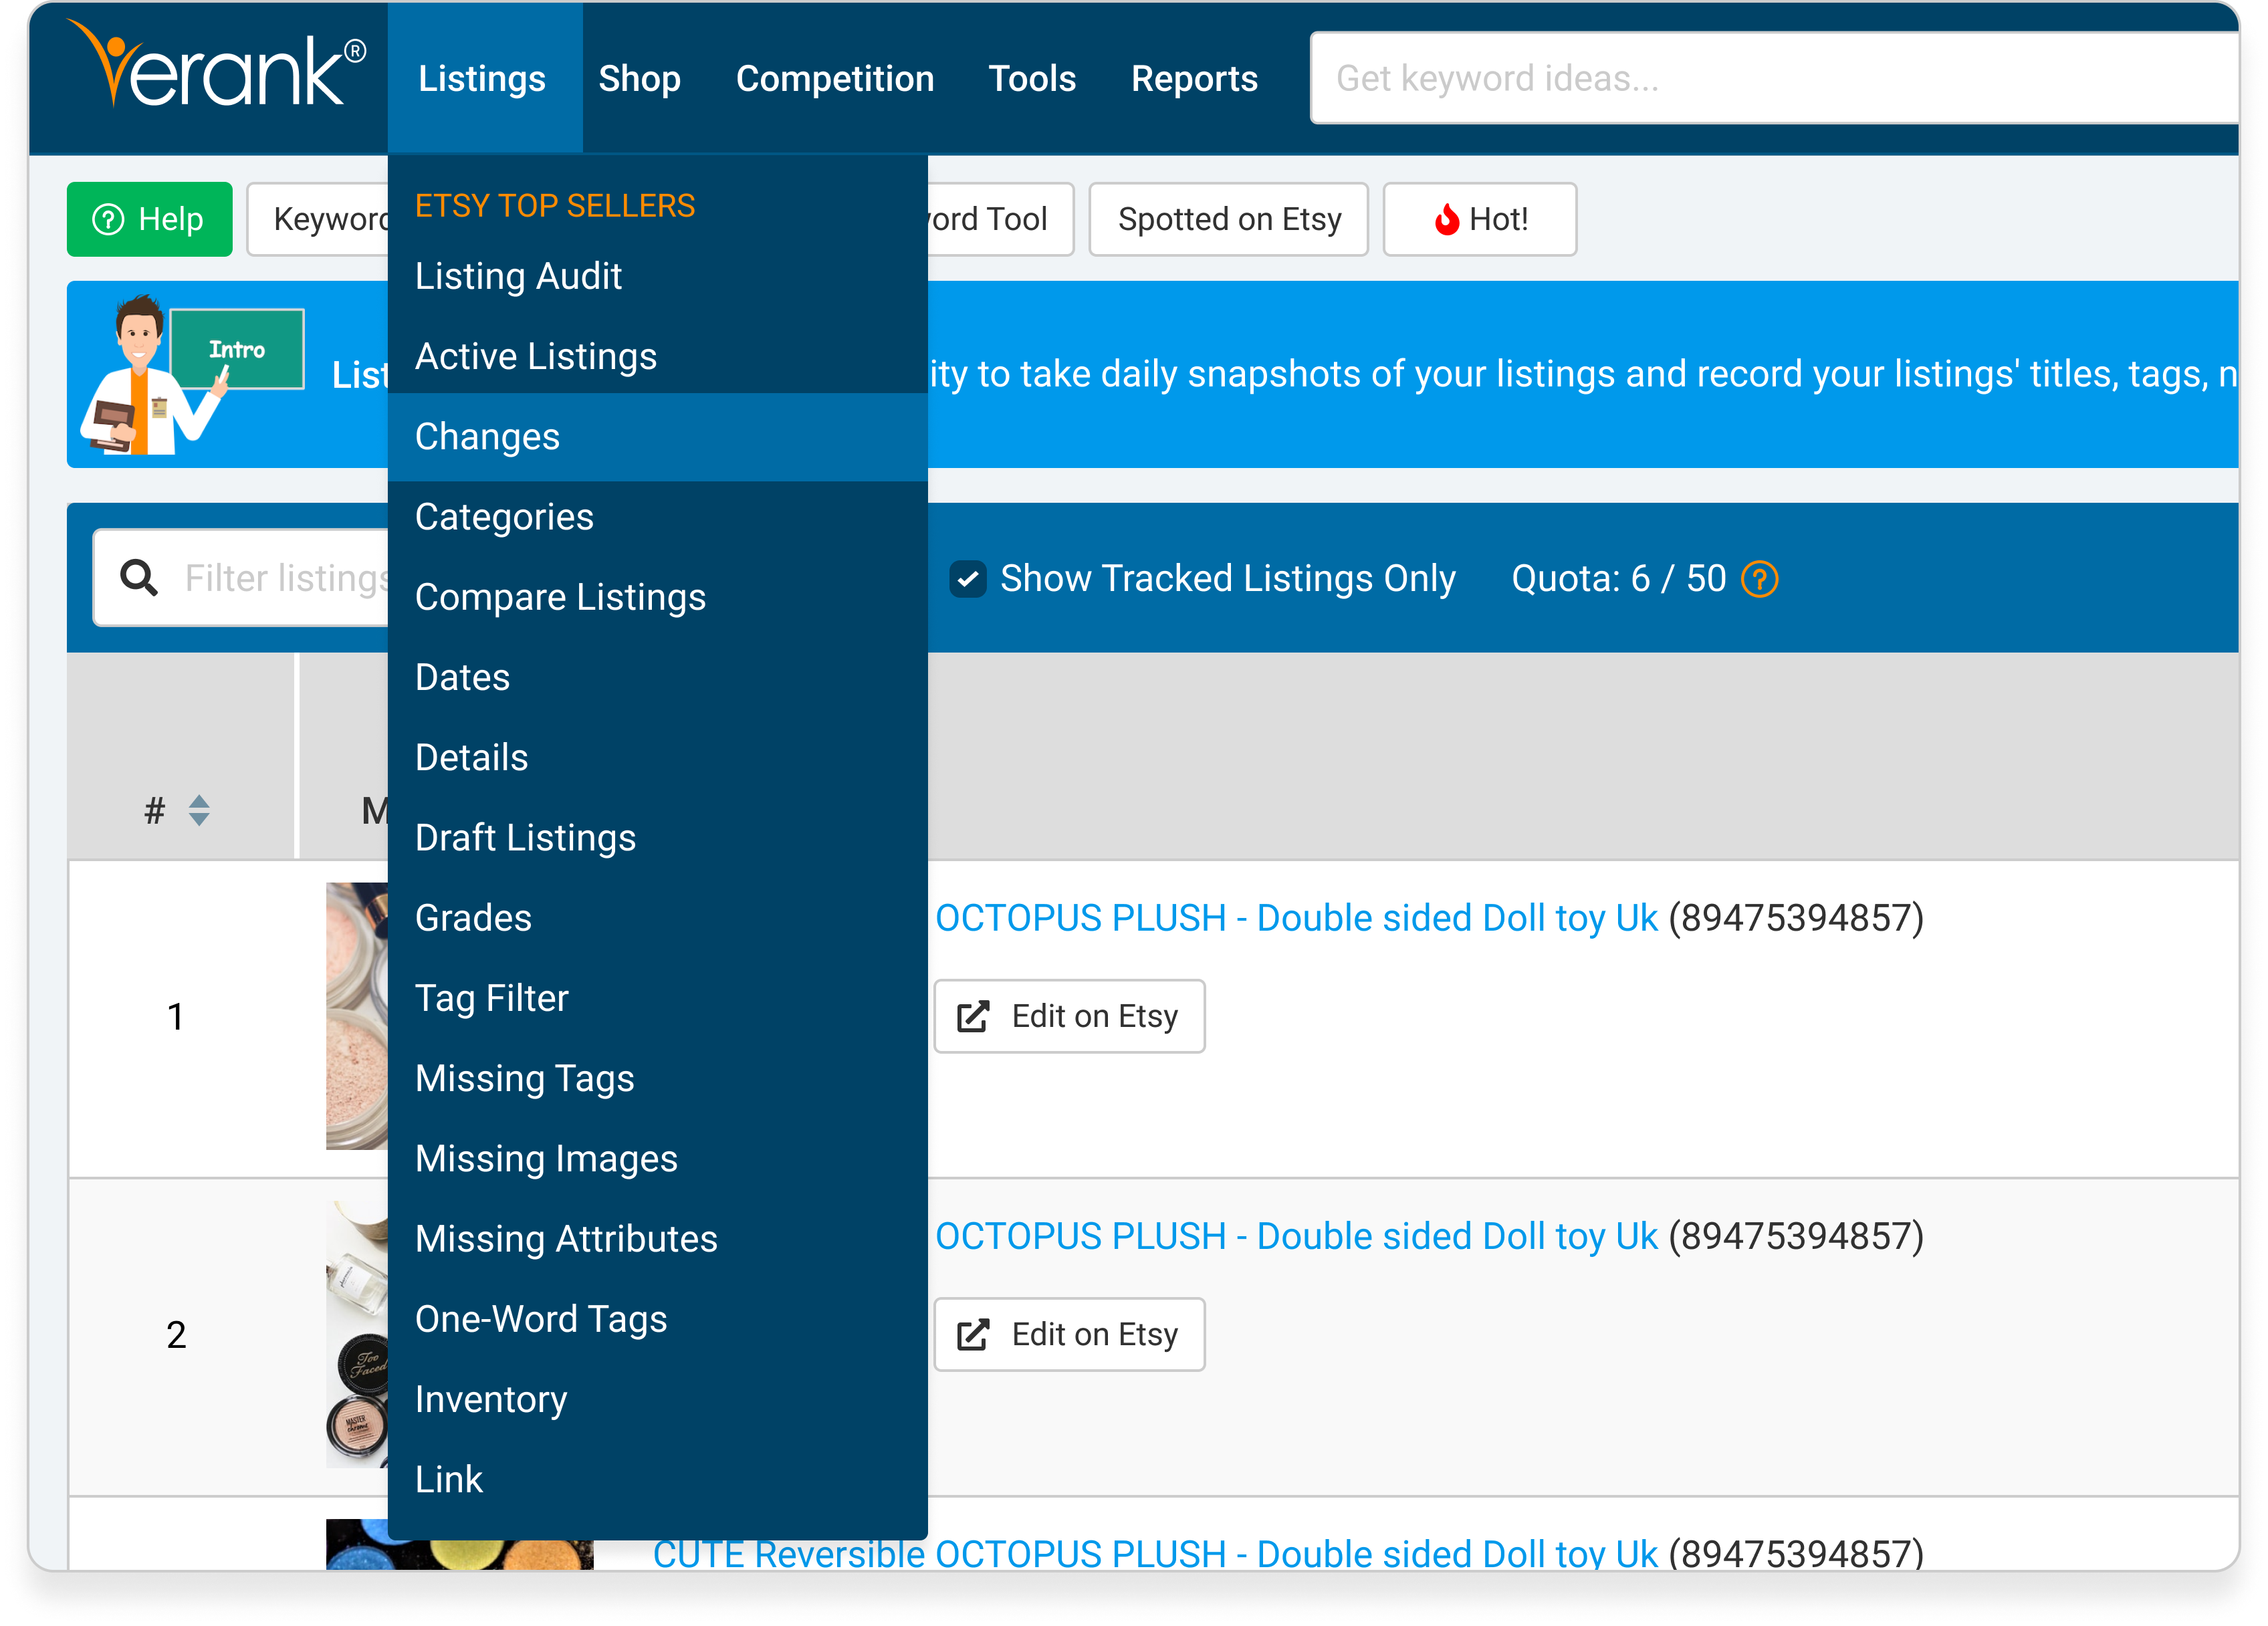The width and height of the screenshot is (2268, 1626).
Task: Open row 1 OCTOPUS PLUSH listing link
Action: pyautogui.click(x=1296, y=918)
